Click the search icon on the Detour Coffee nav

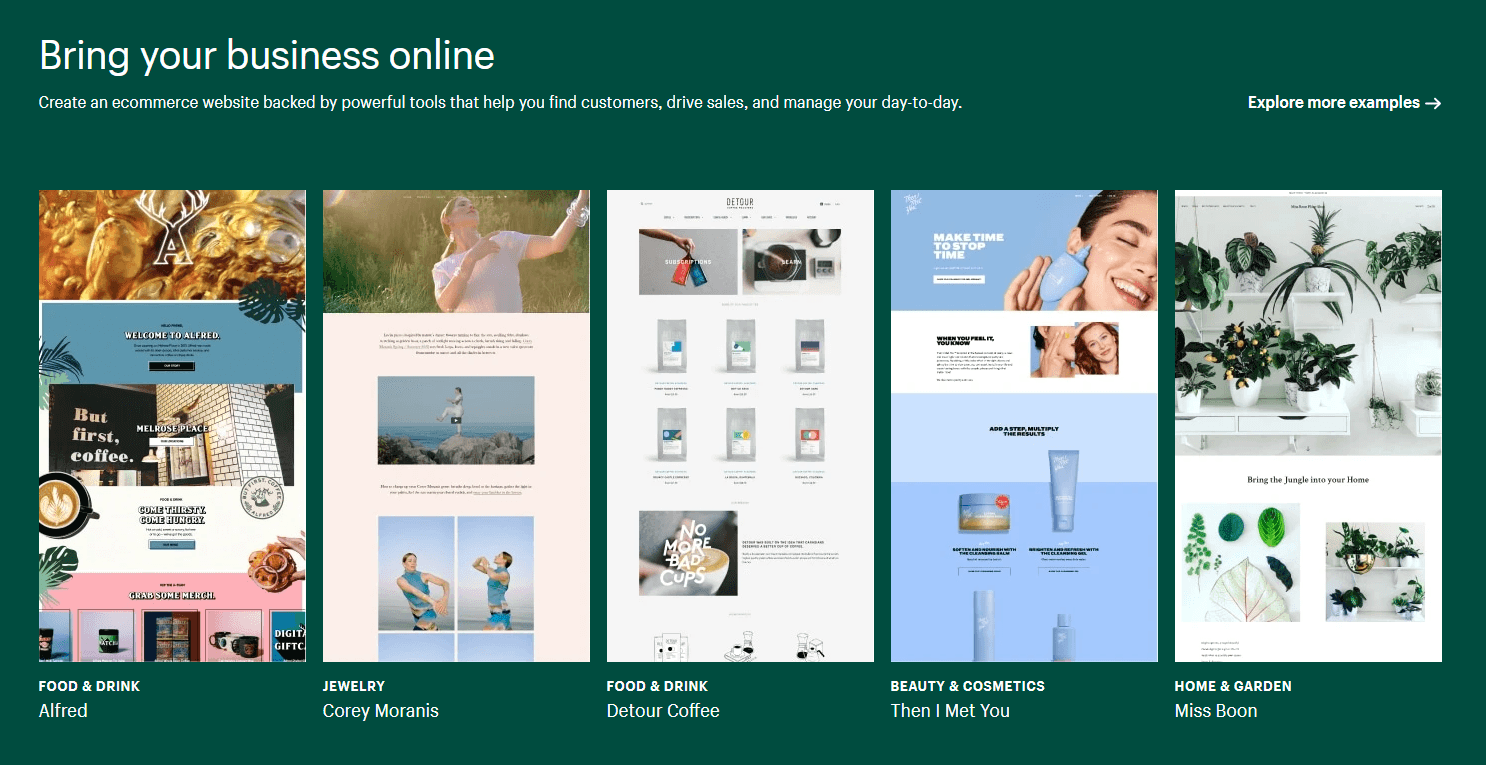pos(642,203)
